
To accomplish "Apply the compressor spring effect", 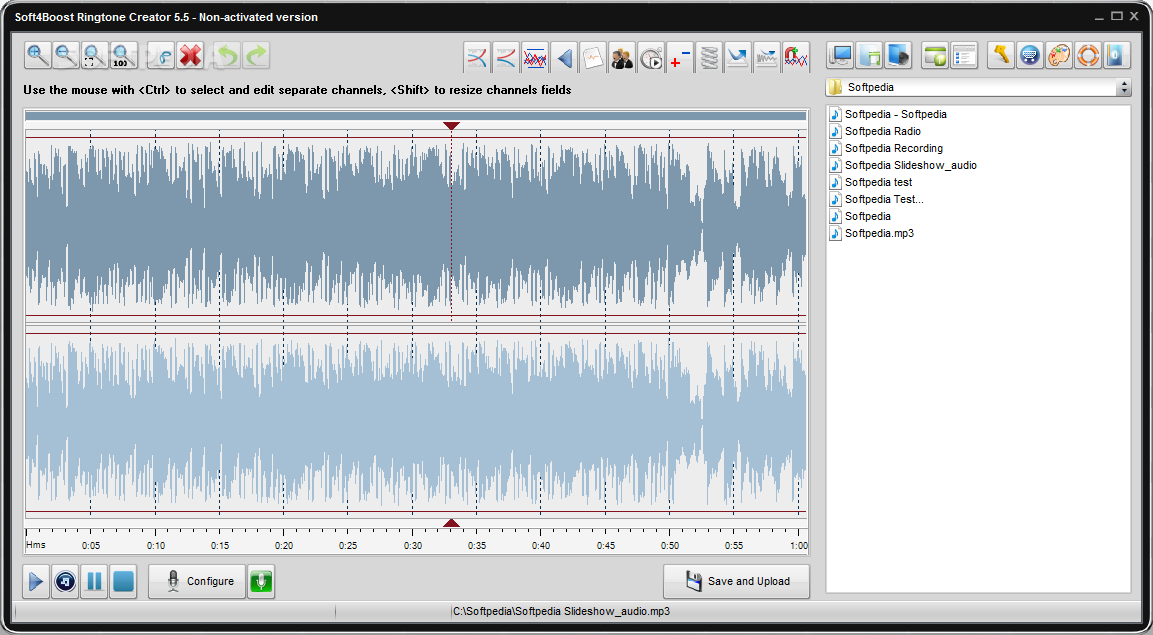I will click(x=709, y=57).
